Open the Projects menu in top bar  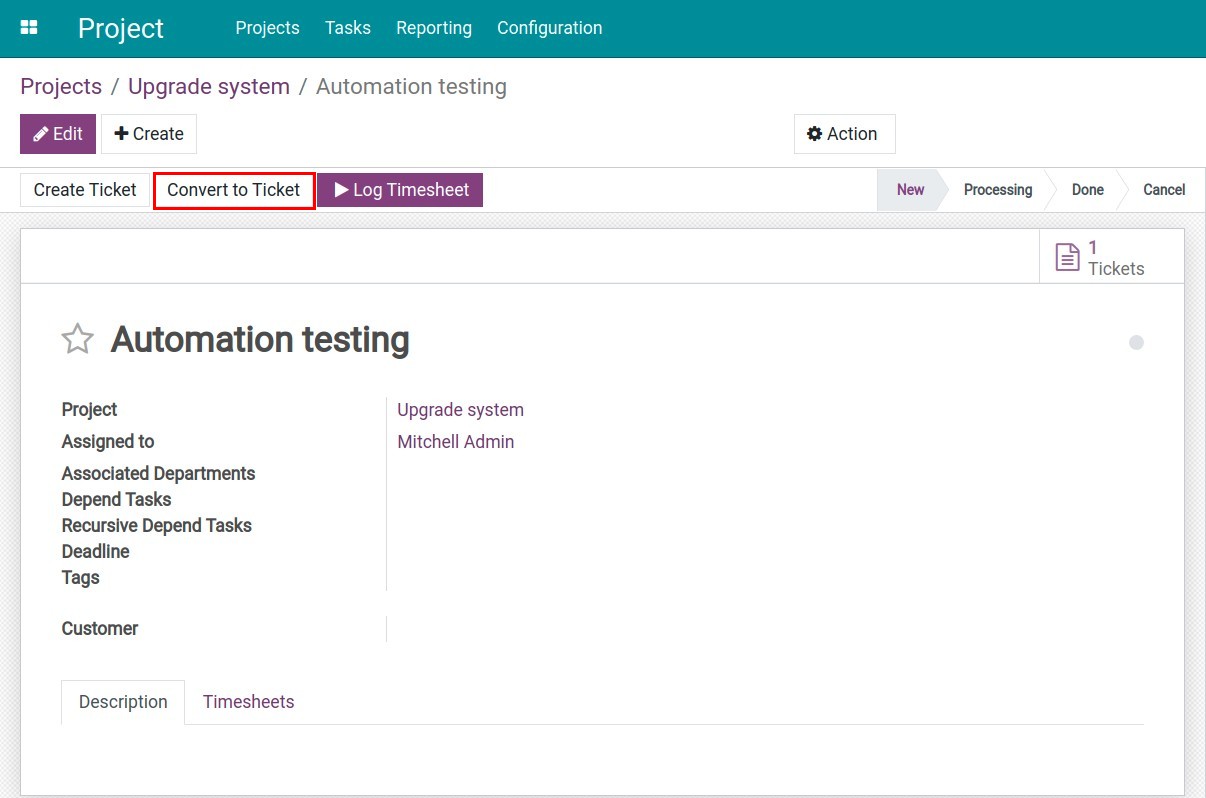[x=267, y=28]
